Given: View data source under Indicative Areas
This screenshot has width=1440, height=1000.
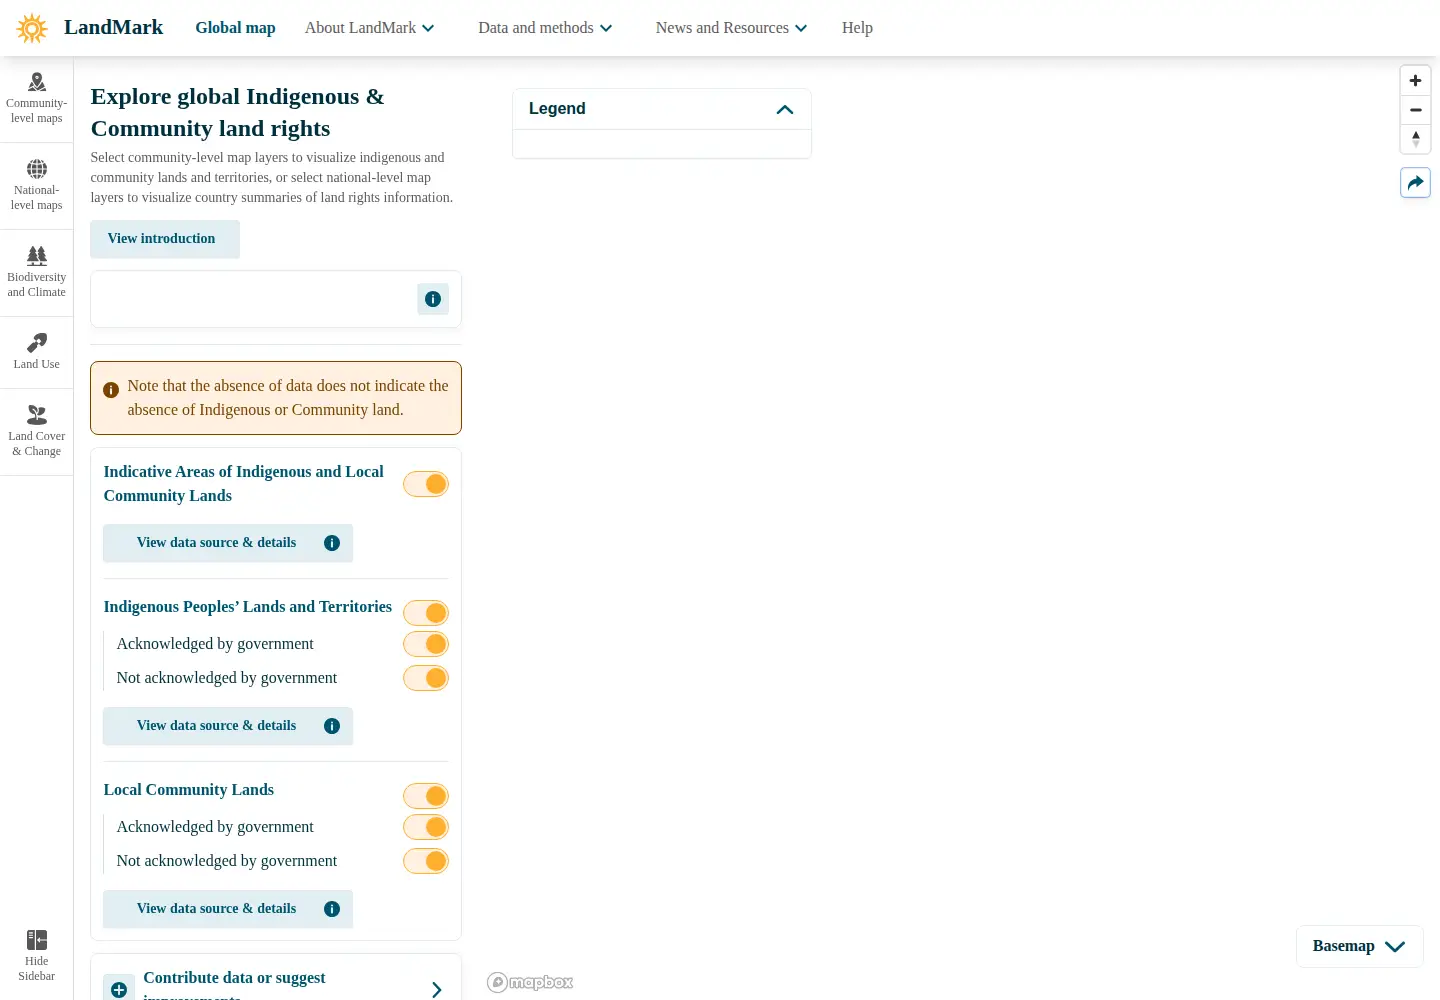Looking at the screenshot, I should 228,543.
